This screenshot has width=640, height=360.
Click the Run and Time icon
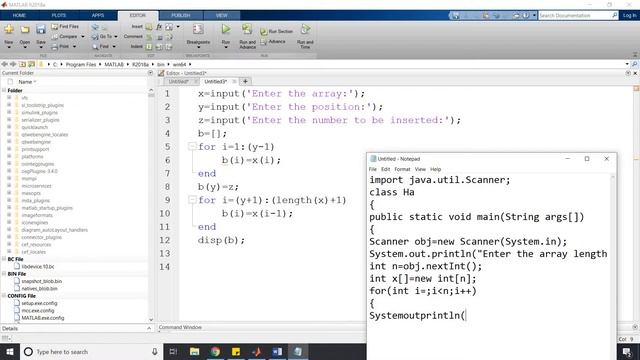pyautogui.click(x=305, y=29)
